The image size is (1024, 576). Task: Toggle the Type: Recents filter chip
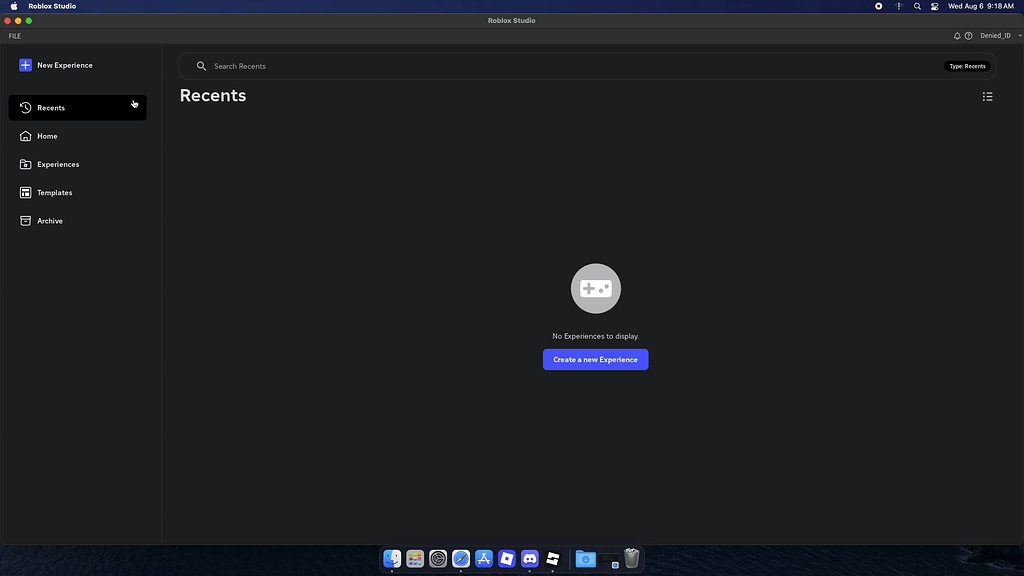pyautogui.click(x=966, y=65)
